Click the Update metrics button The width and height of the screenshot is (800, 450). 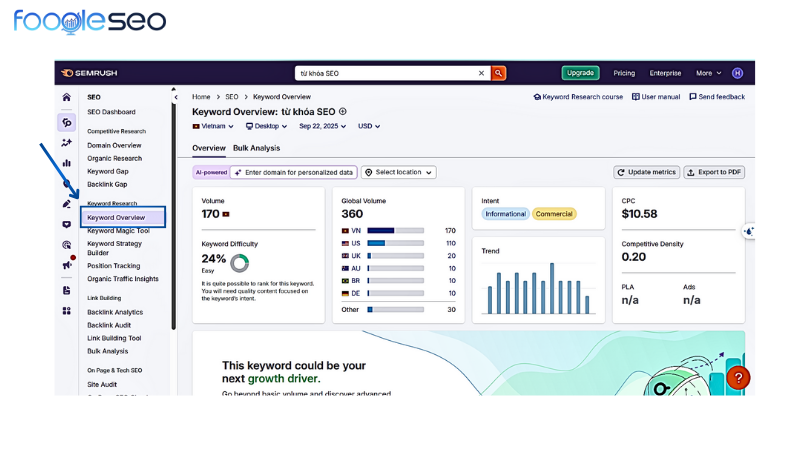coord(647,172)
